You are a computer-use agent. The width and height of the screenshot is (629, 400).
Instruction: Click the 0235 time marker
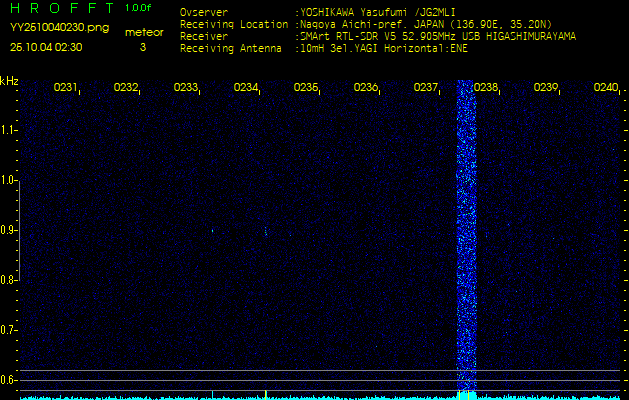point(305,87)
